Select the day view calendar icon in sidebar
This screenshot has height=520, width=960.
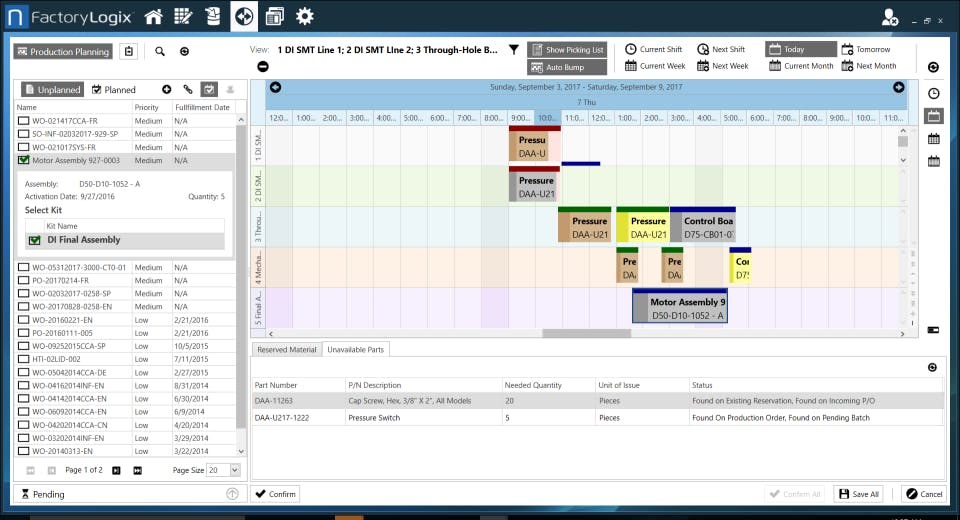pyautogui.click(x=933, y=116)
